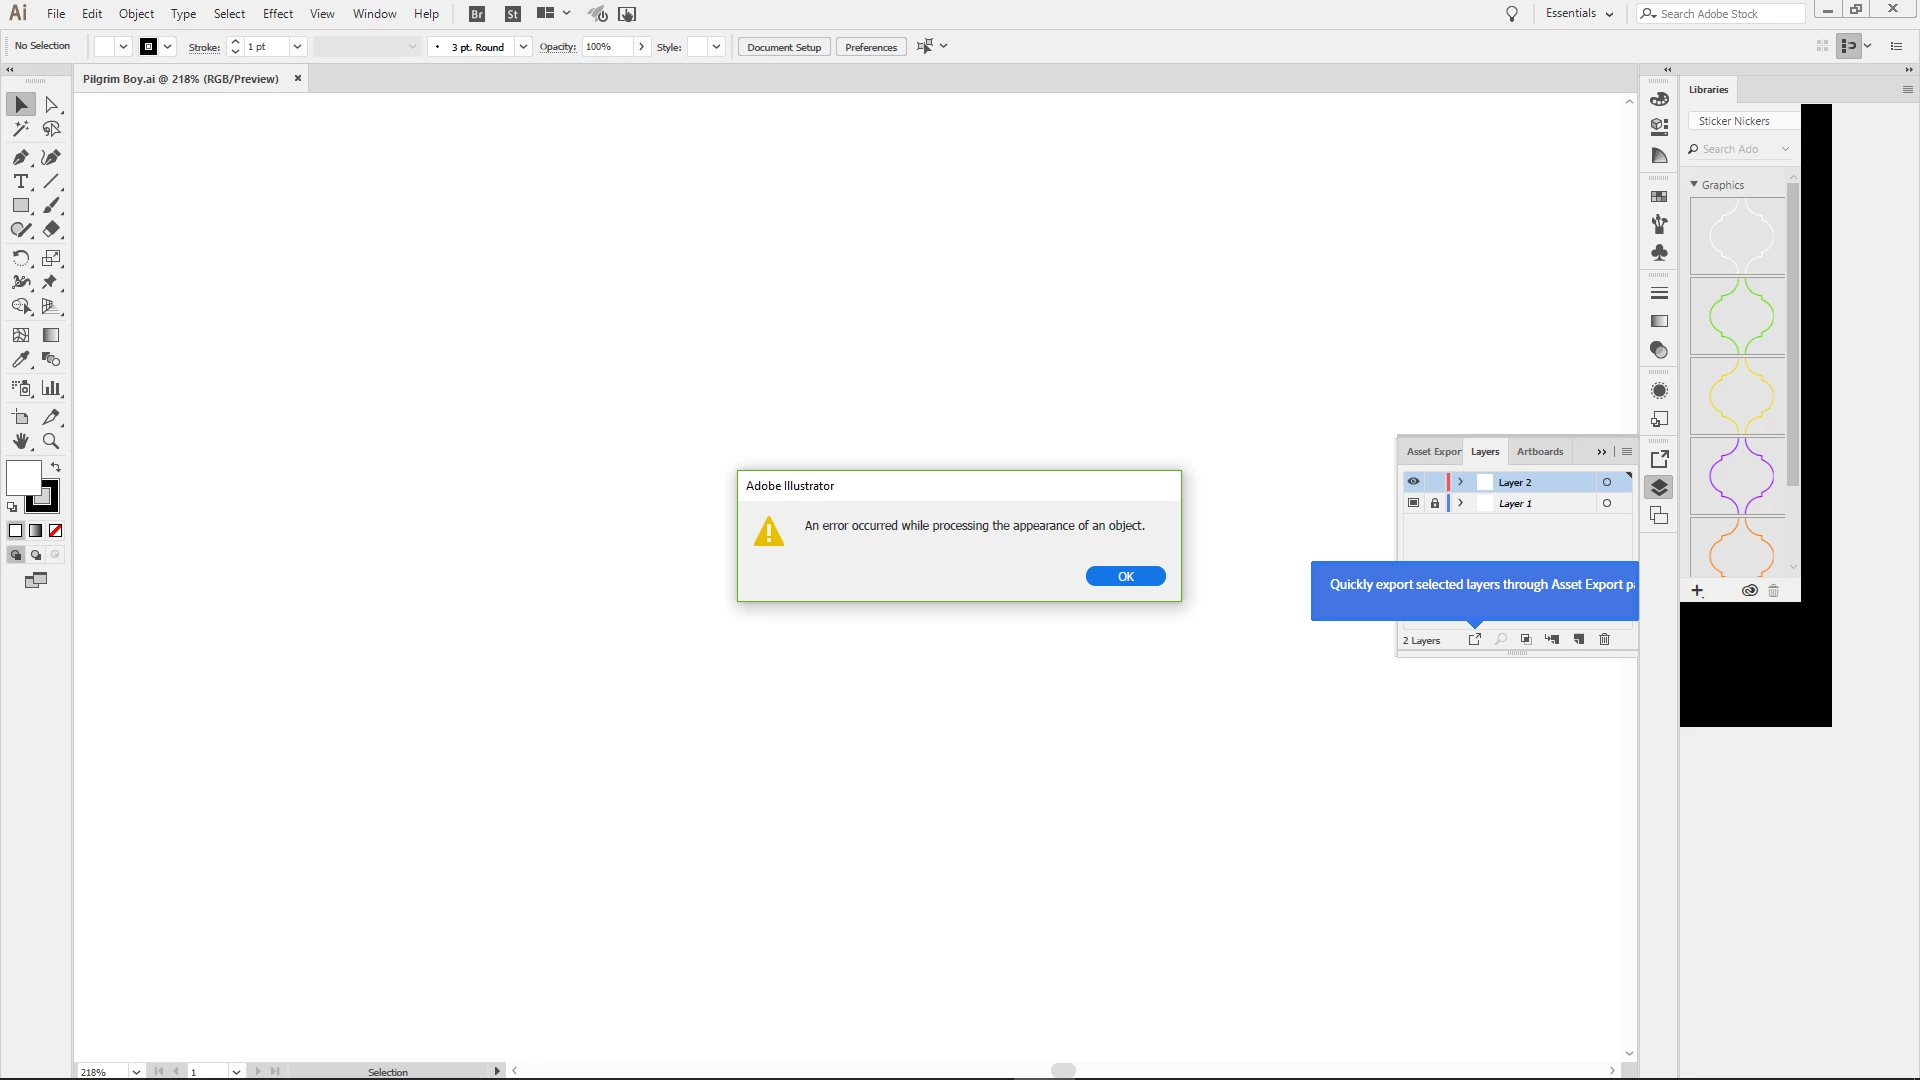Open Document Setup

click(x=783, y=47)
